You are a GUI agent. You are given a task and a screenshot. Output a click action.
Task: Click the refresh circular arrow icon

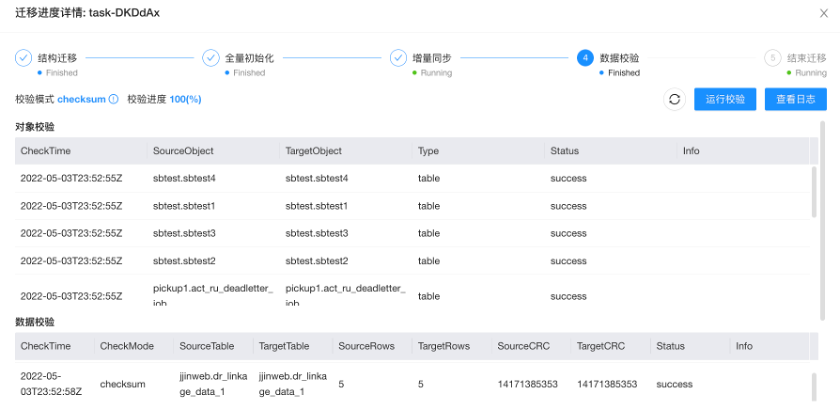click(675, 100)
